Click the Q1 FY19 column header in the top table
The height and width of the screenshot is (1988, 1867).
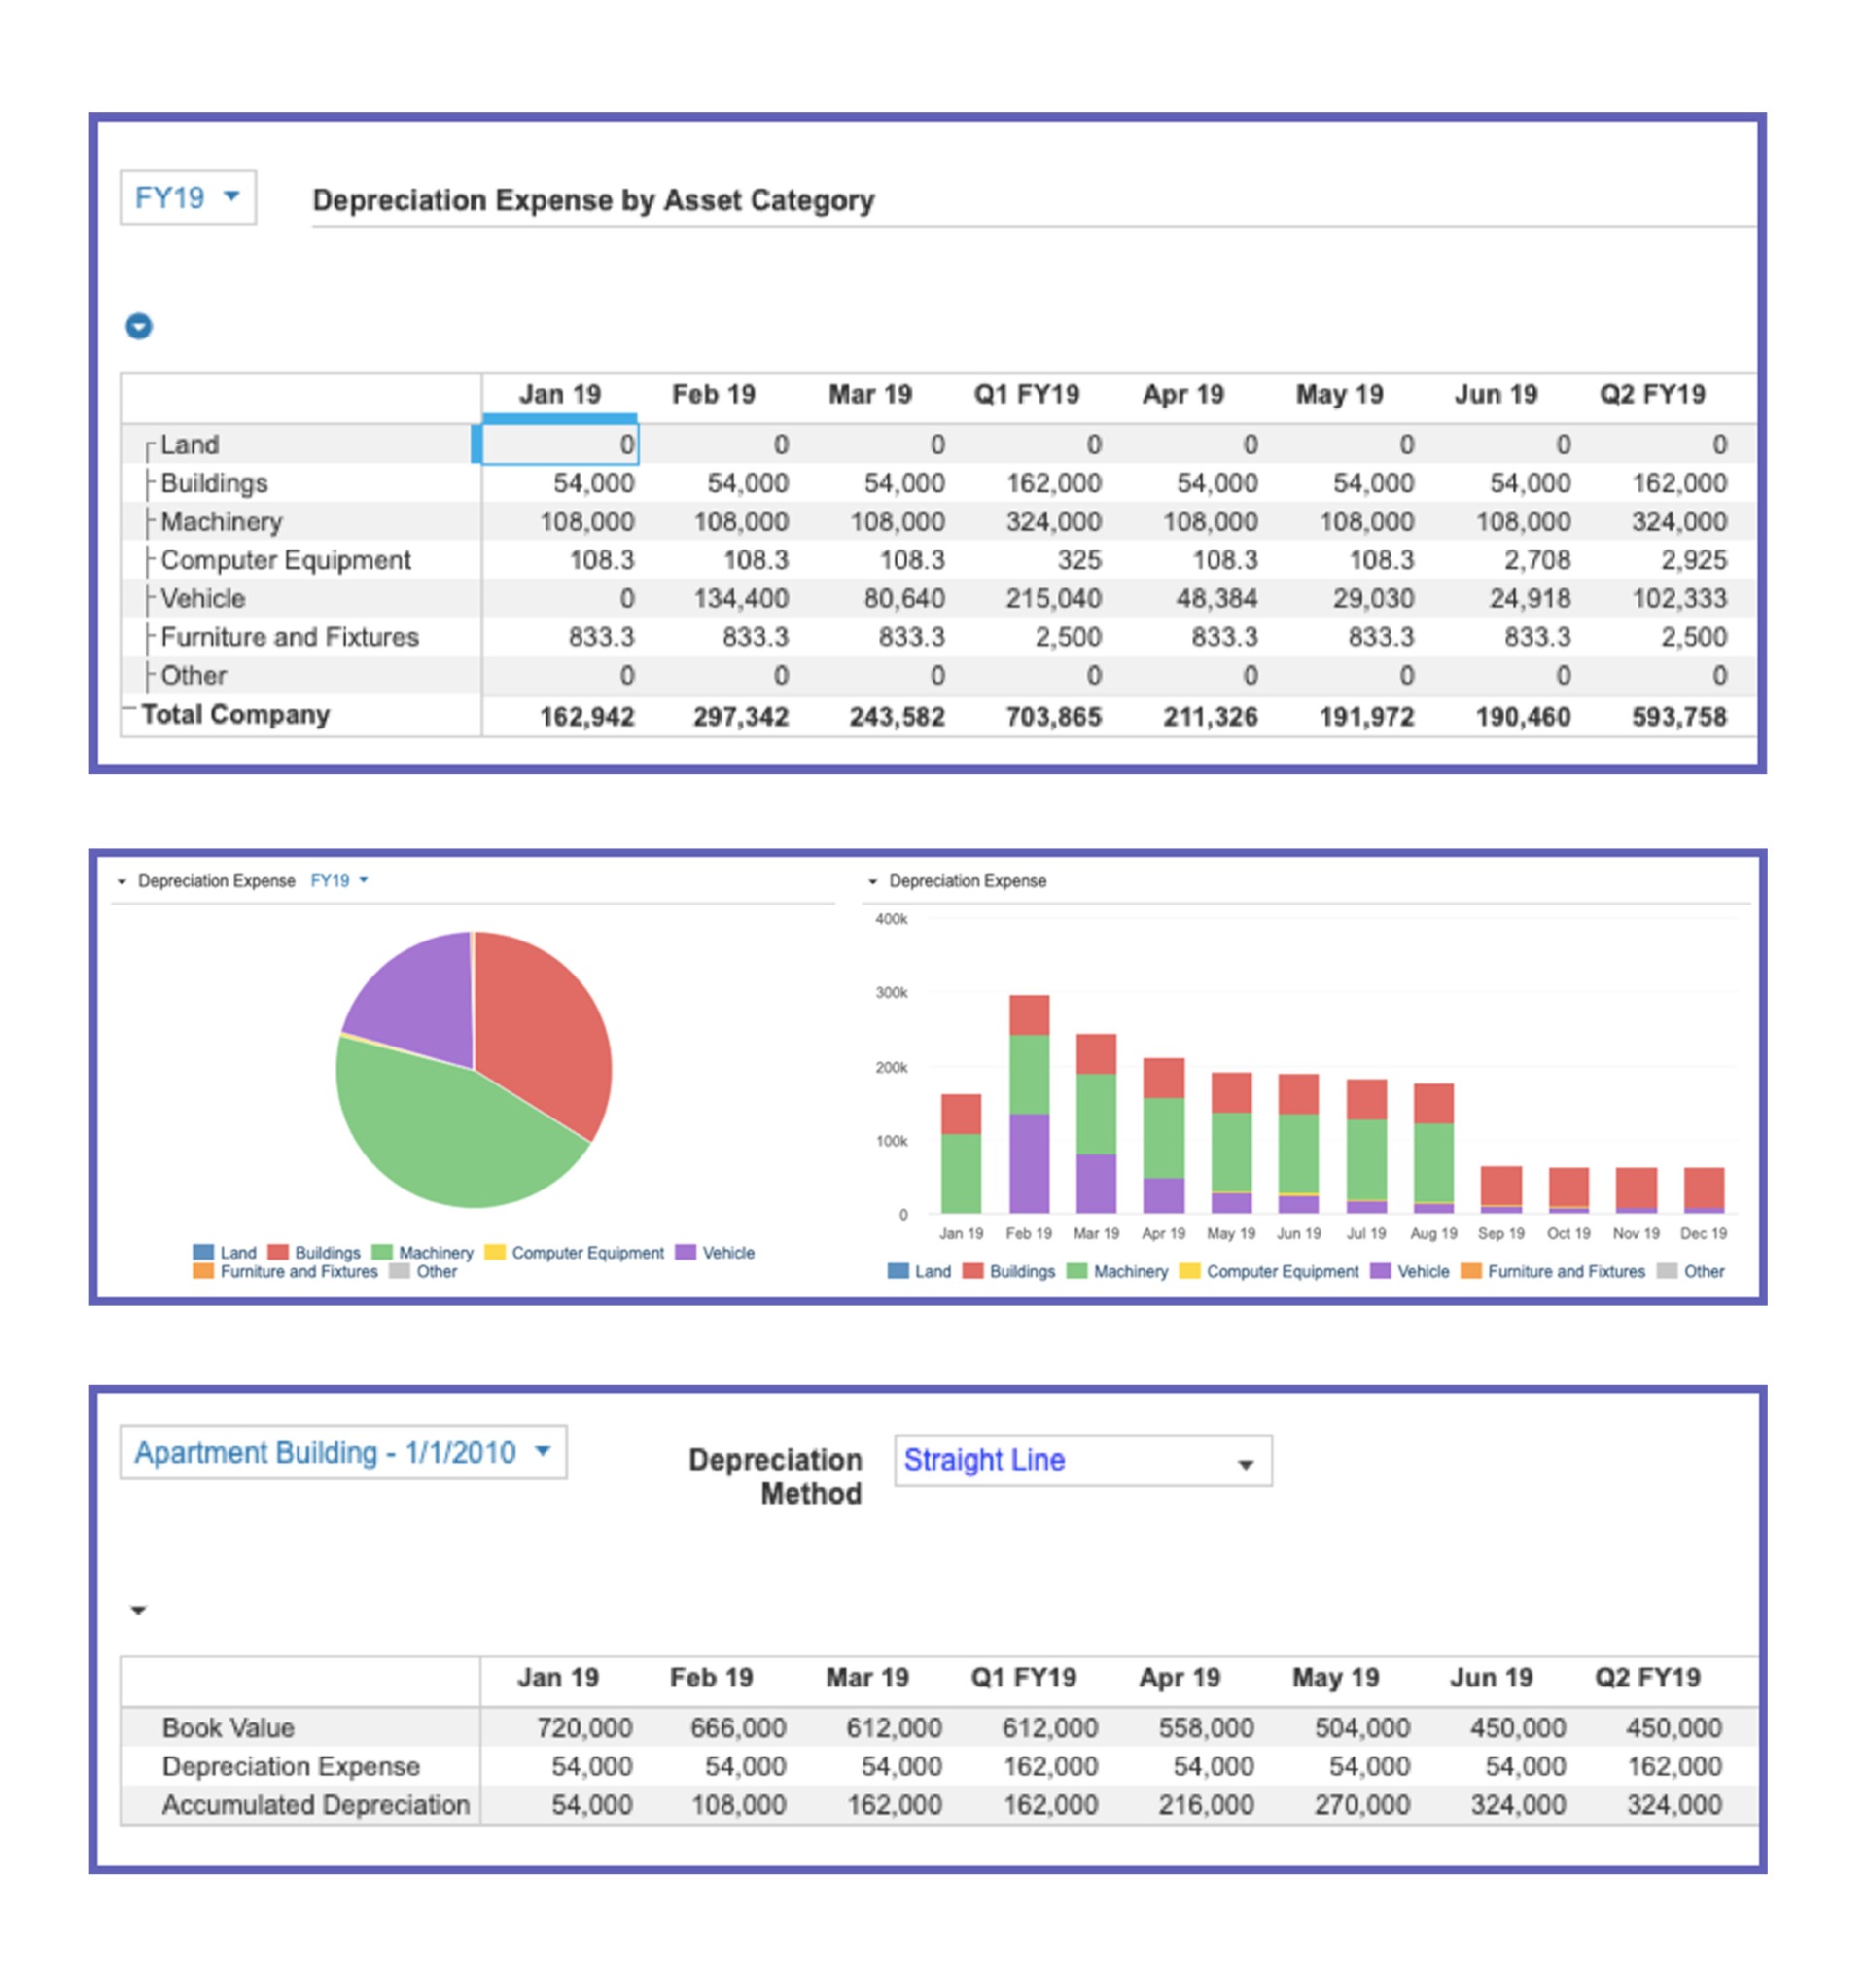pos(1026,395)
